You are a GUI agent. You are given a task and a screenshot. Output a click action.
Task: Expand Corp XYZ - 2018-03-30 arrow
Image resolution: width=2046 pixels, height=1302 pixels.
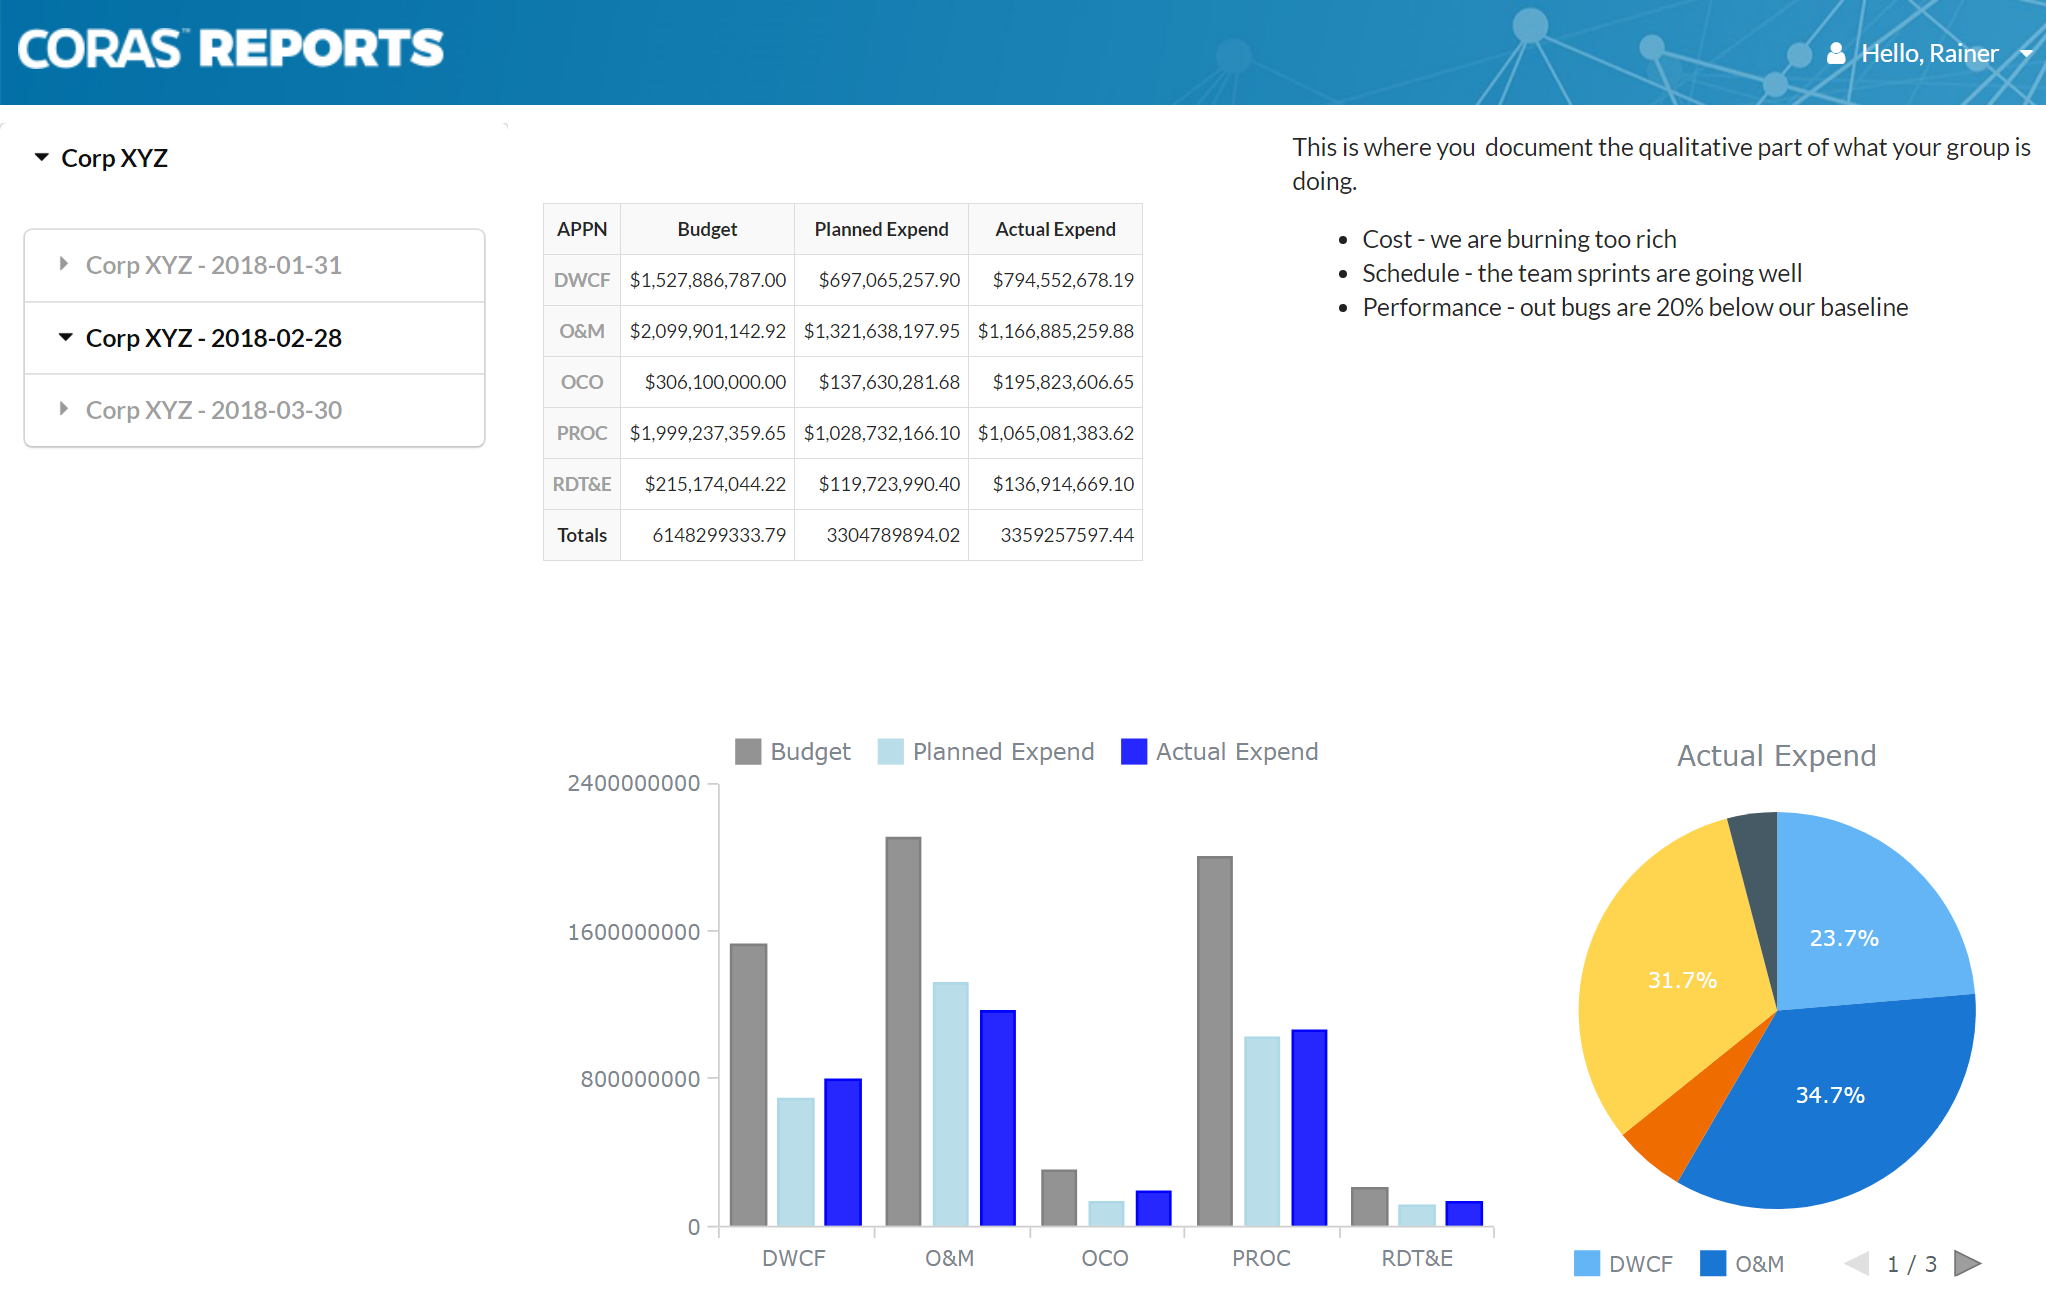coord(64,409)
